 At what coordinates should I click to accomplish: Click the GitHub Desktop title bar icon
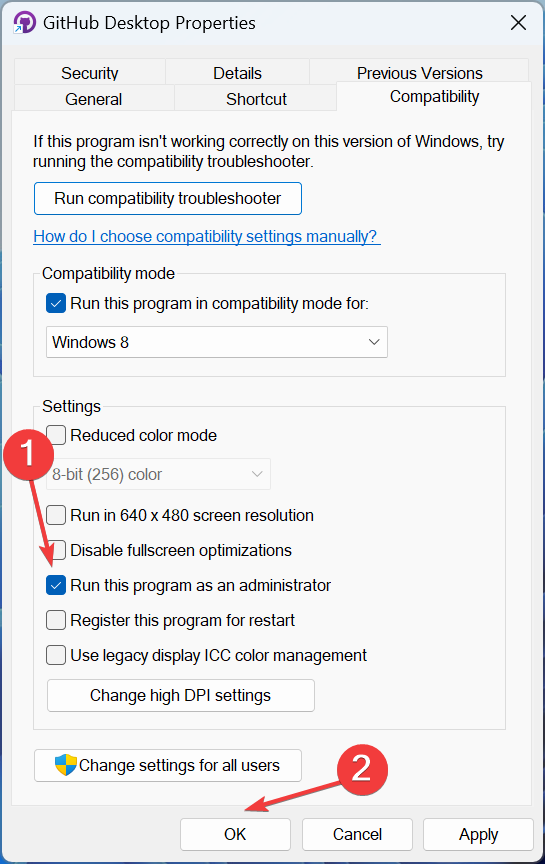pos(24,23)
